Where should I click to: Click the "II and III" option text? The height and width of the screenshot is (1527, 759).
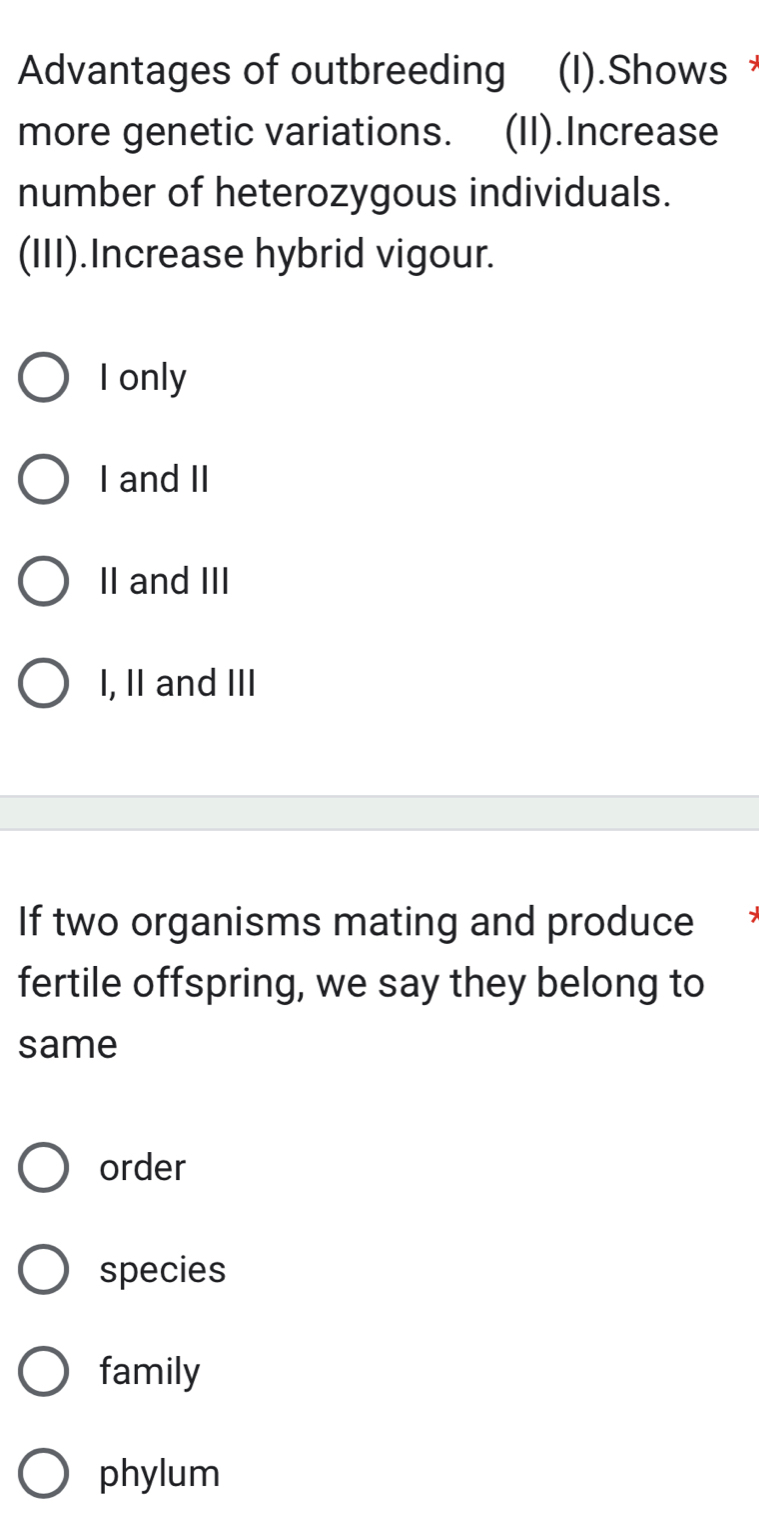[163, 582]
